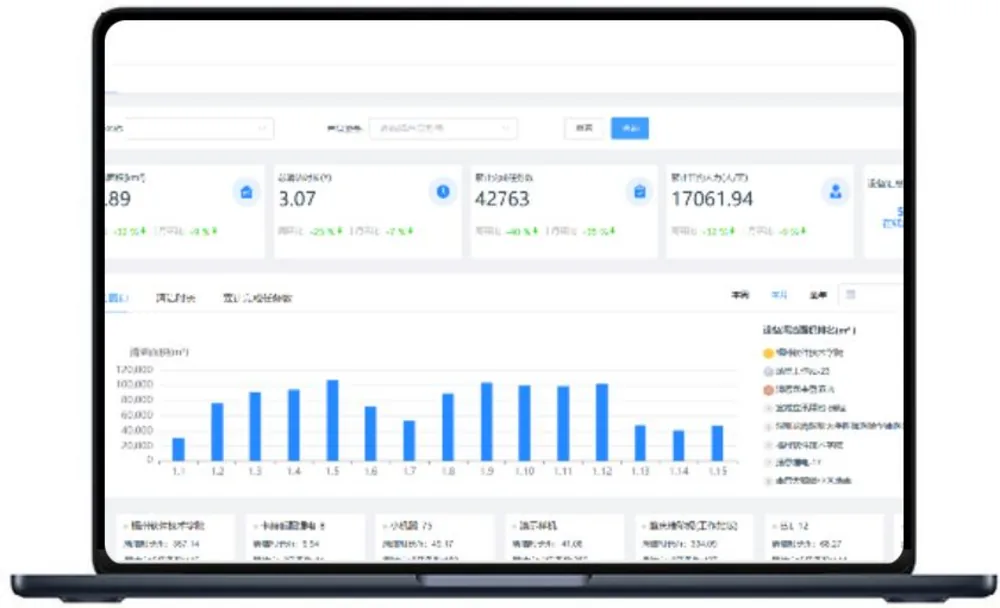Switch to the third chart tab
Viewport: 1000px width, 608px height.
coord(257,298)
